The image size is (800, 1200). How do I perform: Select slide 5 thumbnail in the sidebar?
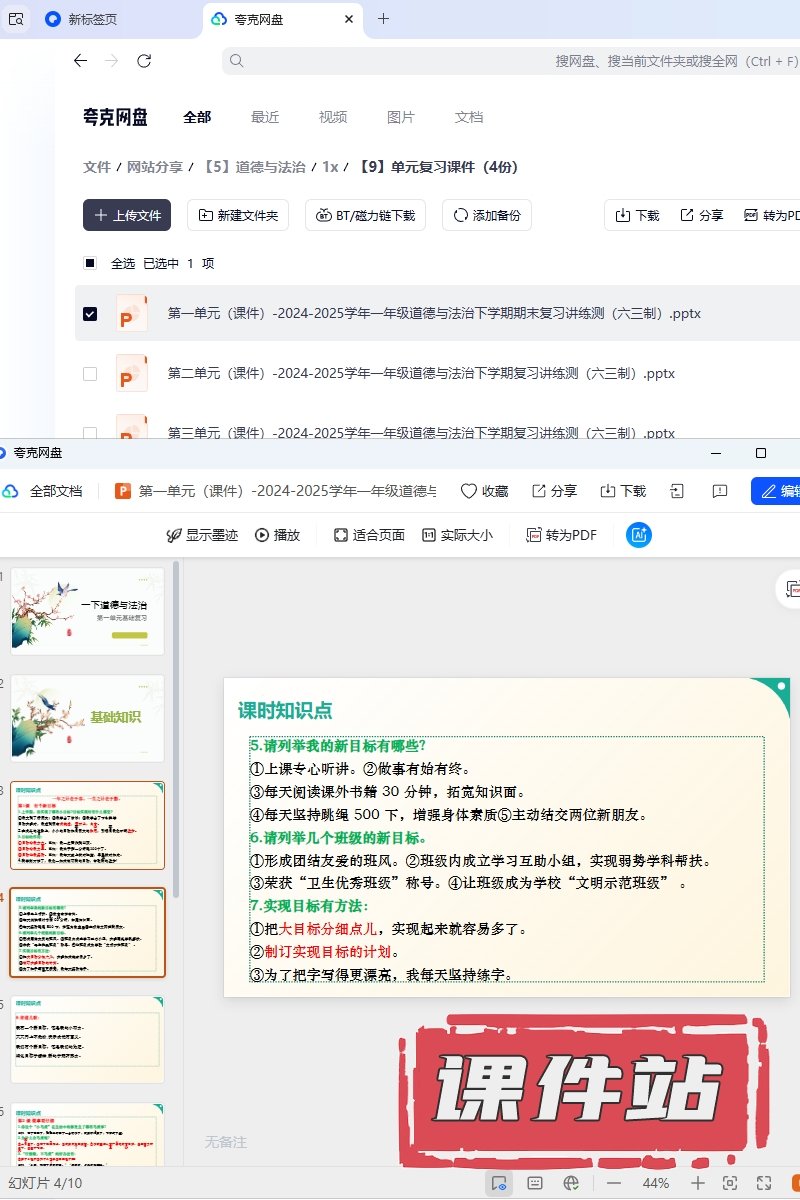(88, 1040)
